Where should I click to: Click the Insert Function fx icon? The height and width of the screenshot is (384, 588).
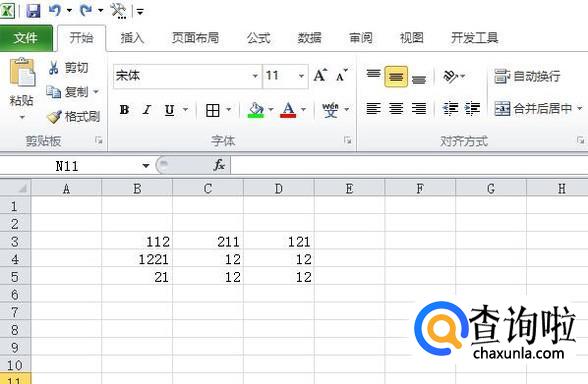click(x=219, y=165)
